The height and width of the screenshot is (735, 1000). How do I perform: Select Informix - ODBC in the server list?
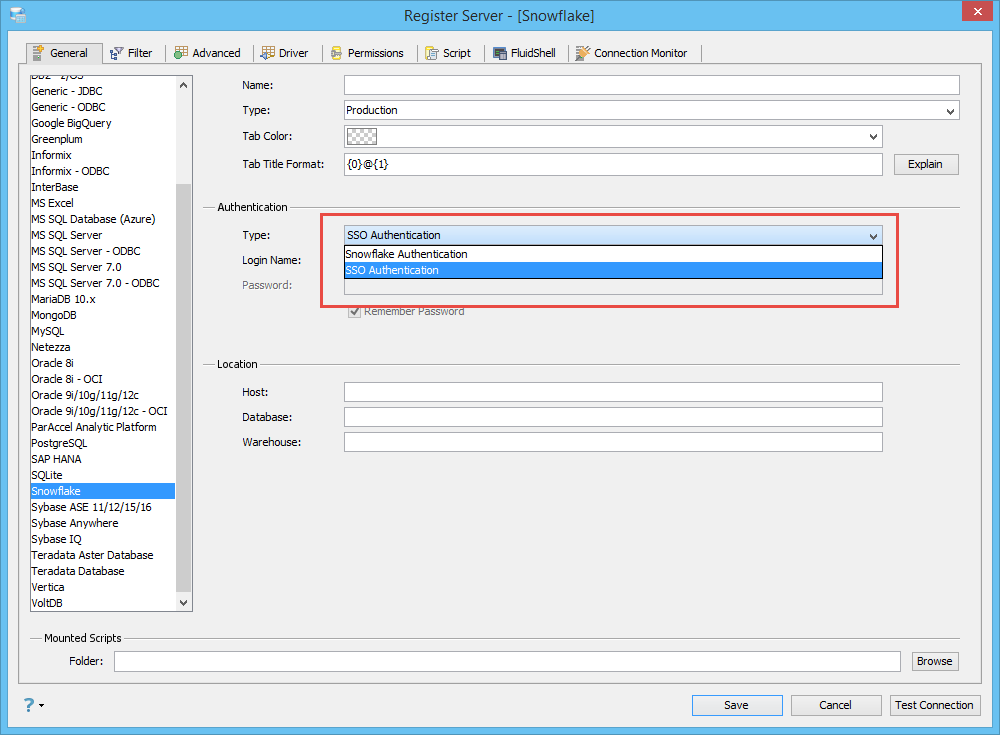103,171
